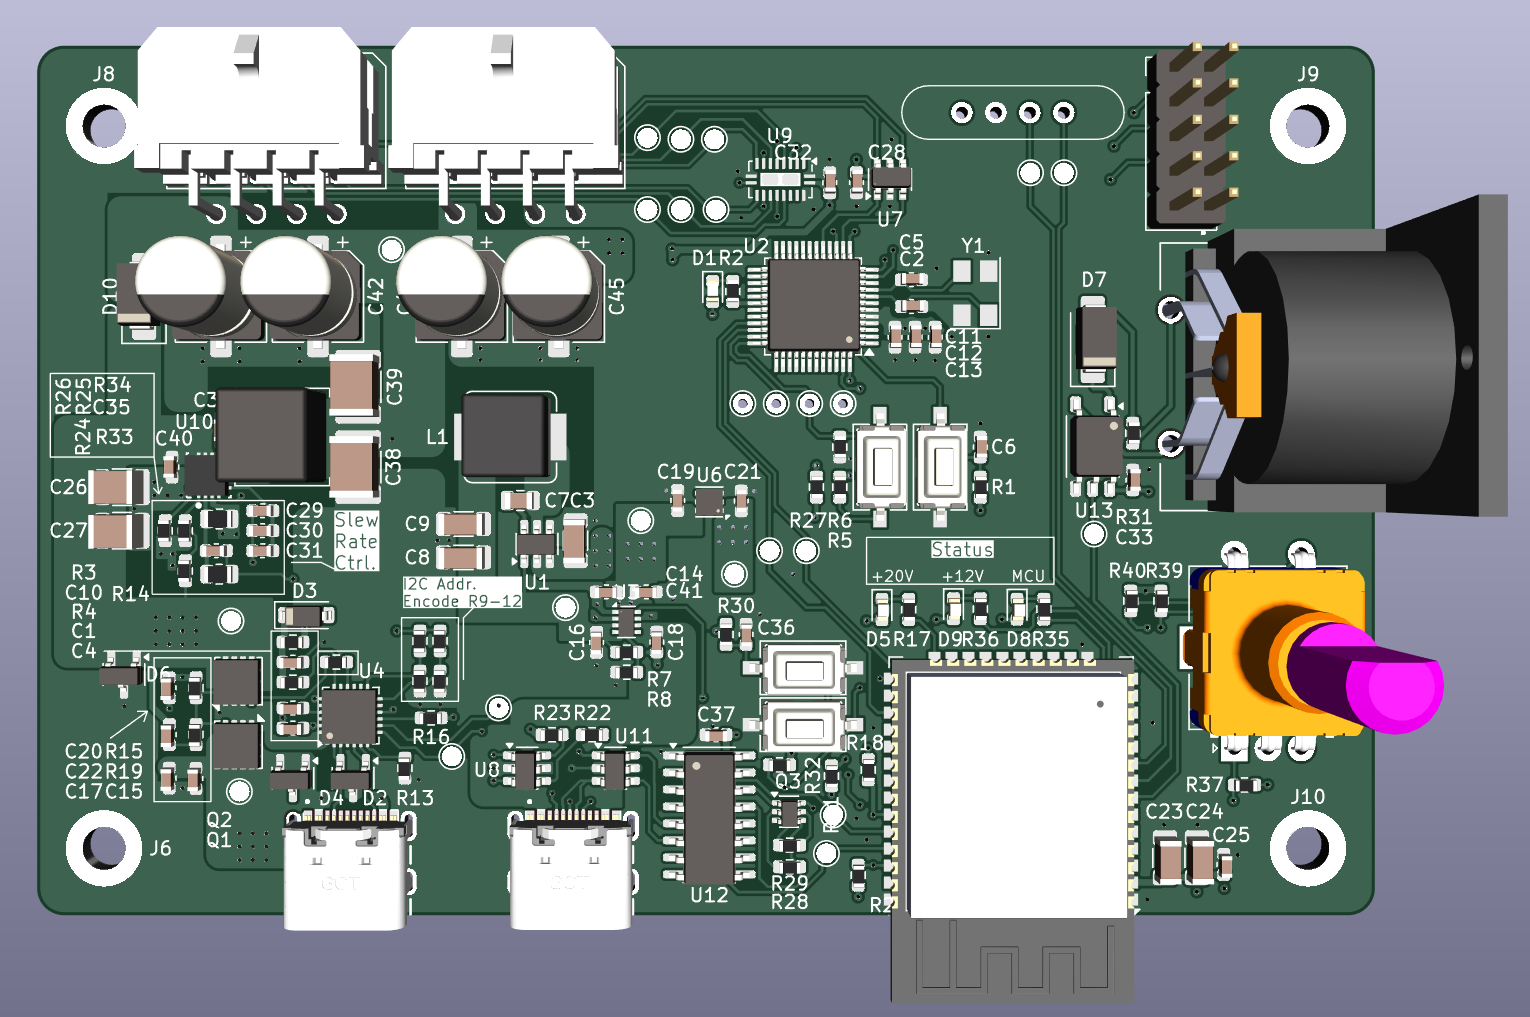Screen dimensions: 1530x1017
Task: Click the C9 capacitor
Action: [x=463, y=523]
